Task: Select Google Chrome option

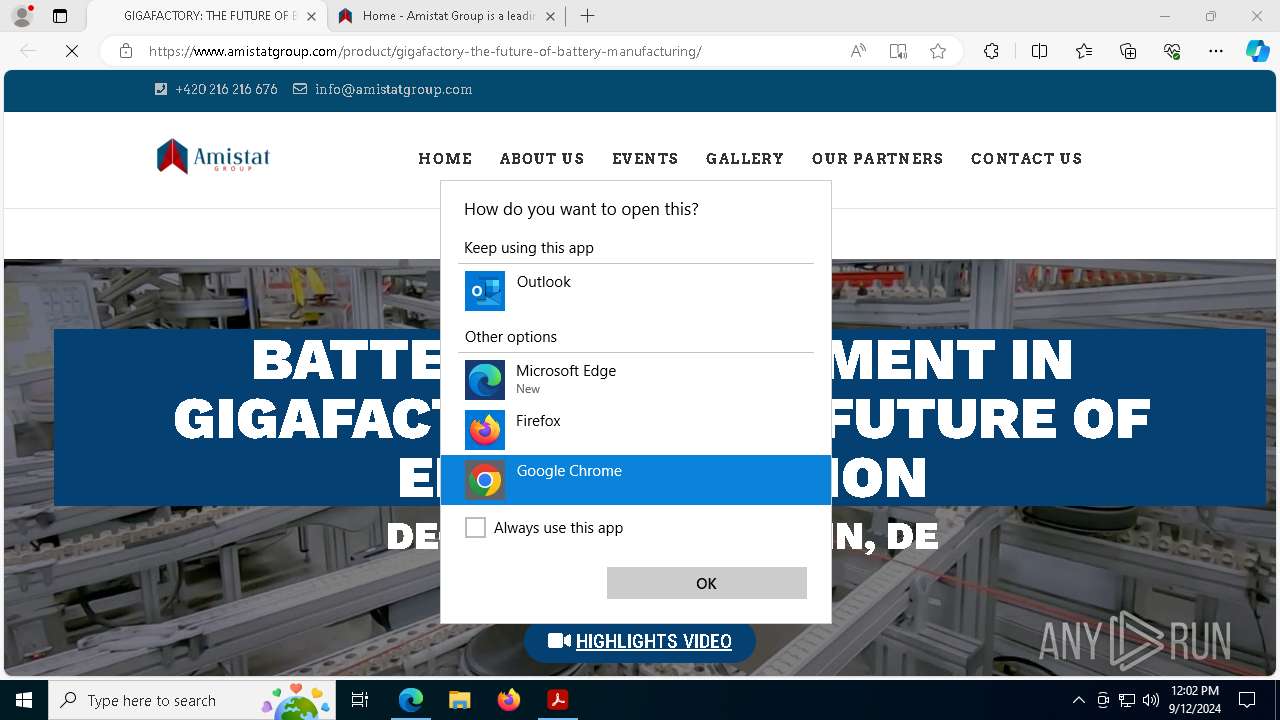Action: (635, 480)
